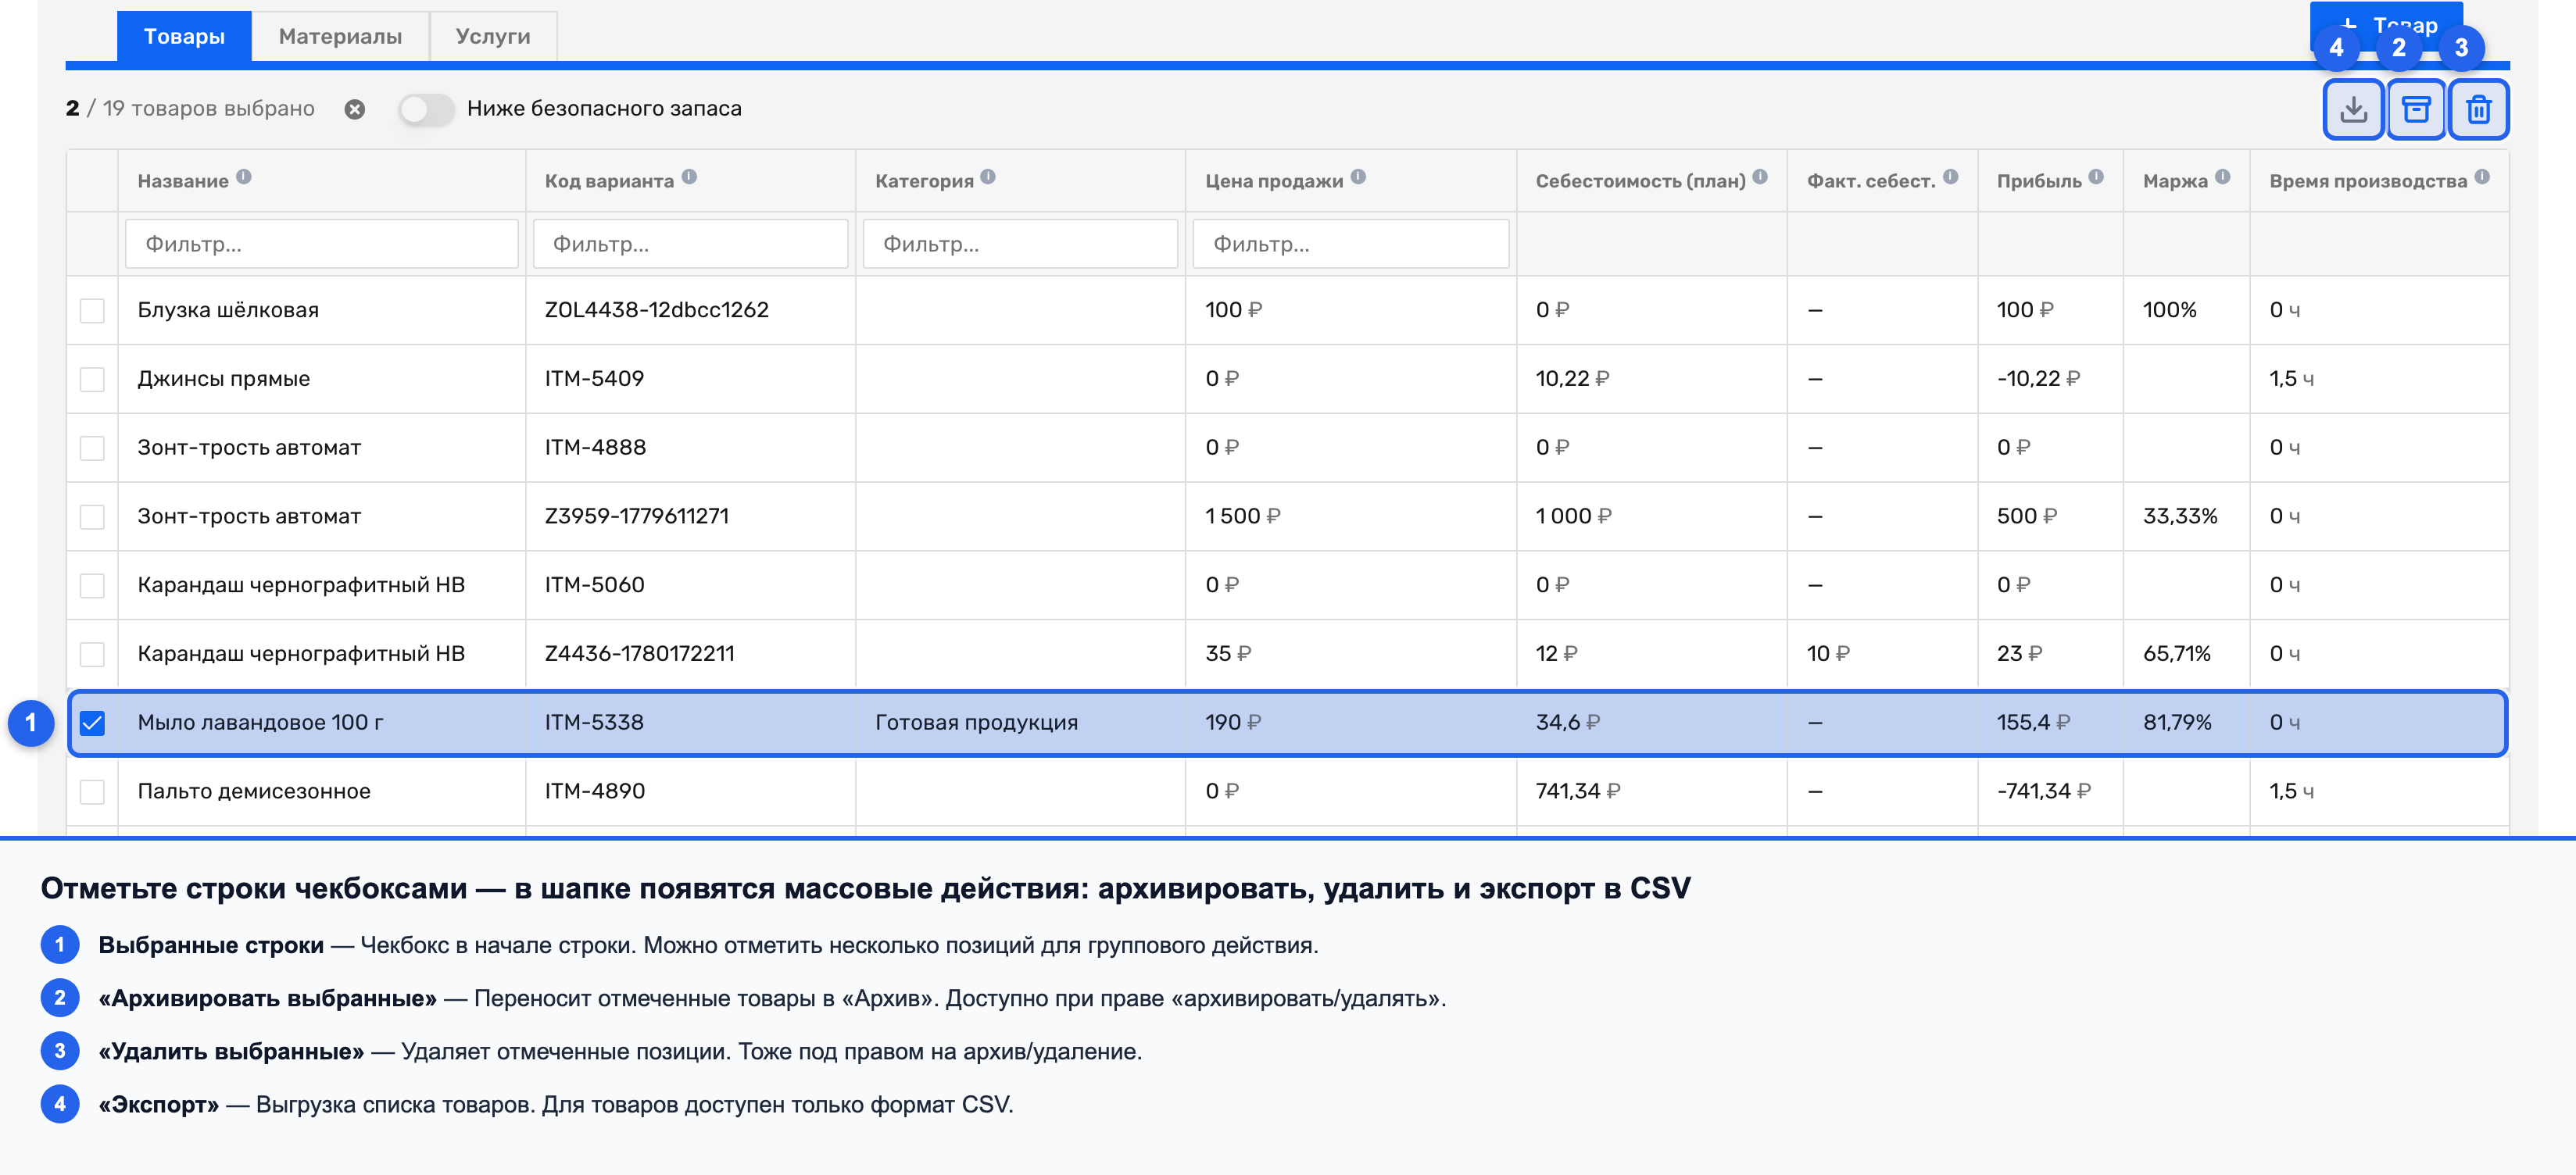The height and width of the screenshot is (1175, 2576).
Task: Uncheck the Мыло лавандовое 100 г row
Action: 92,723
